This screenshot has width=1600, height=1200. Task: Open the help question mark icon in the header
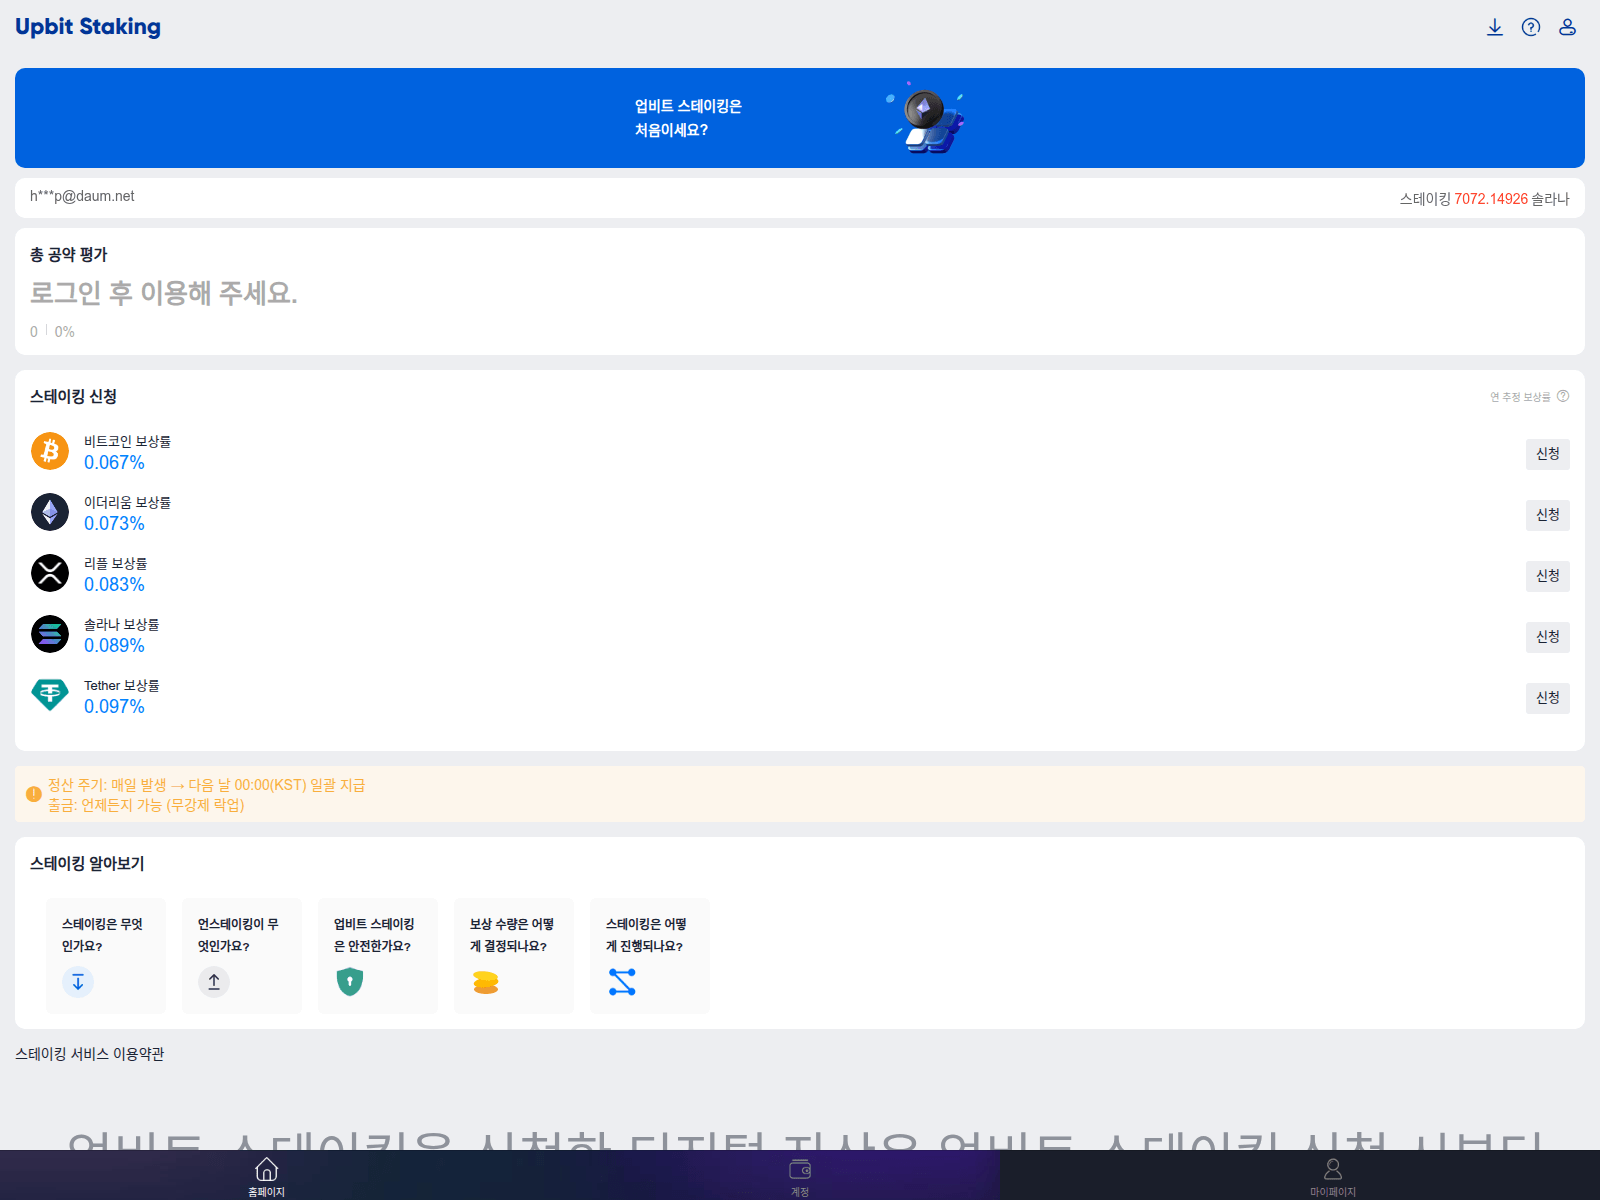(1531, 27)
